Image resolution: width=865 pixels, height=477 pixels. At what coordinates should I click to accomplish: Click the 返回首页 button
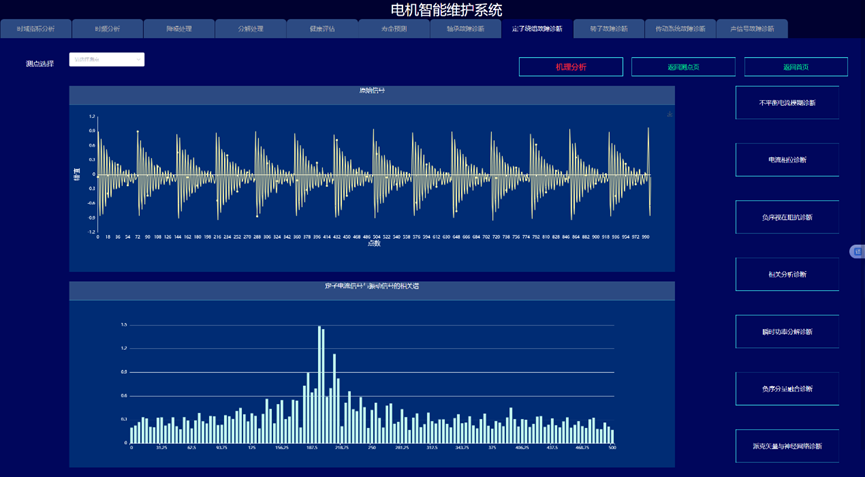click(797, 67)
